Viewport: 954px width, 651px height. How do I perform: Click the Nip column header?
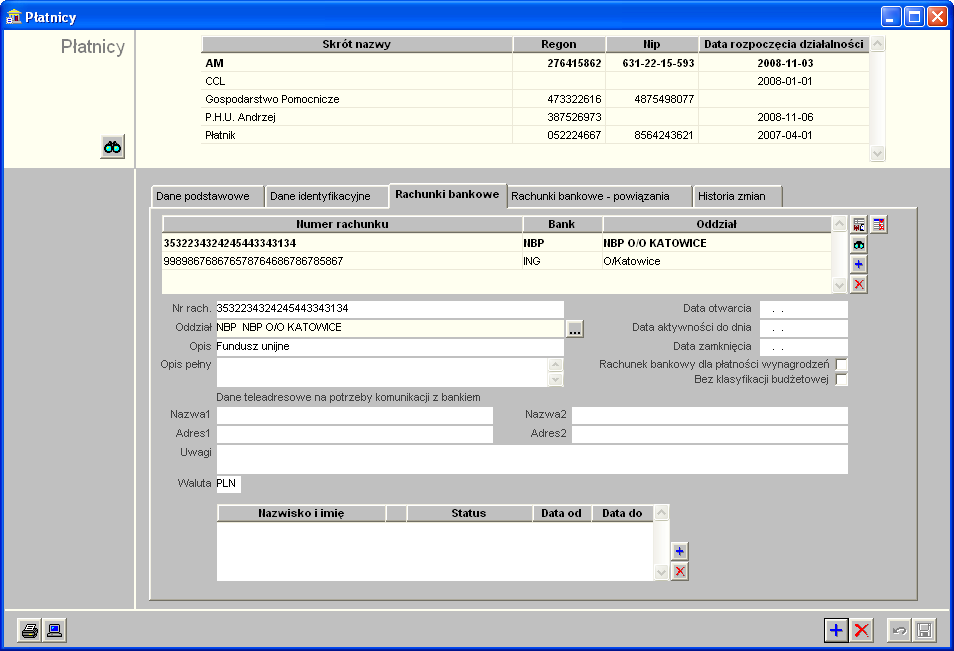pyautogui.click(x=652, y=44)
